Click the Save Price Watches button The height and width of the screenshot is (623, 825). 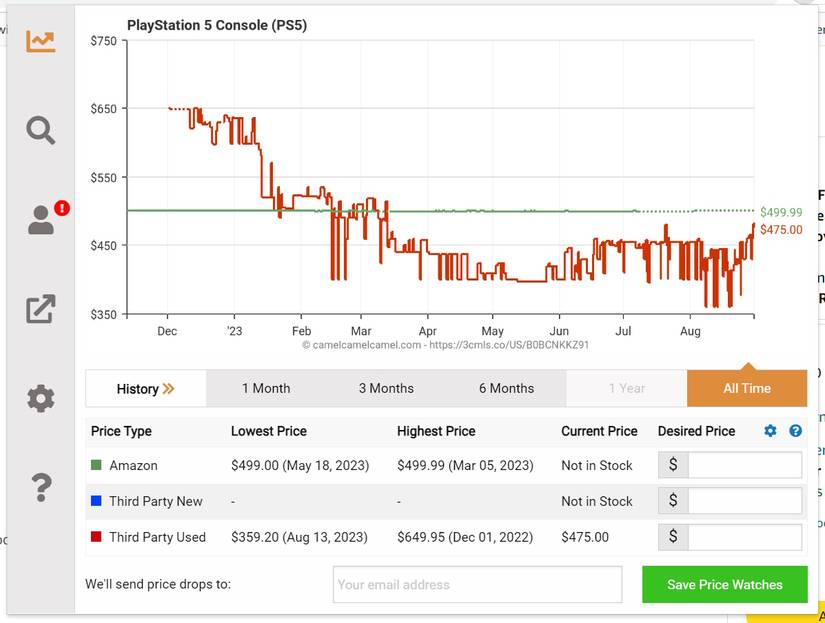coord(724,585)
